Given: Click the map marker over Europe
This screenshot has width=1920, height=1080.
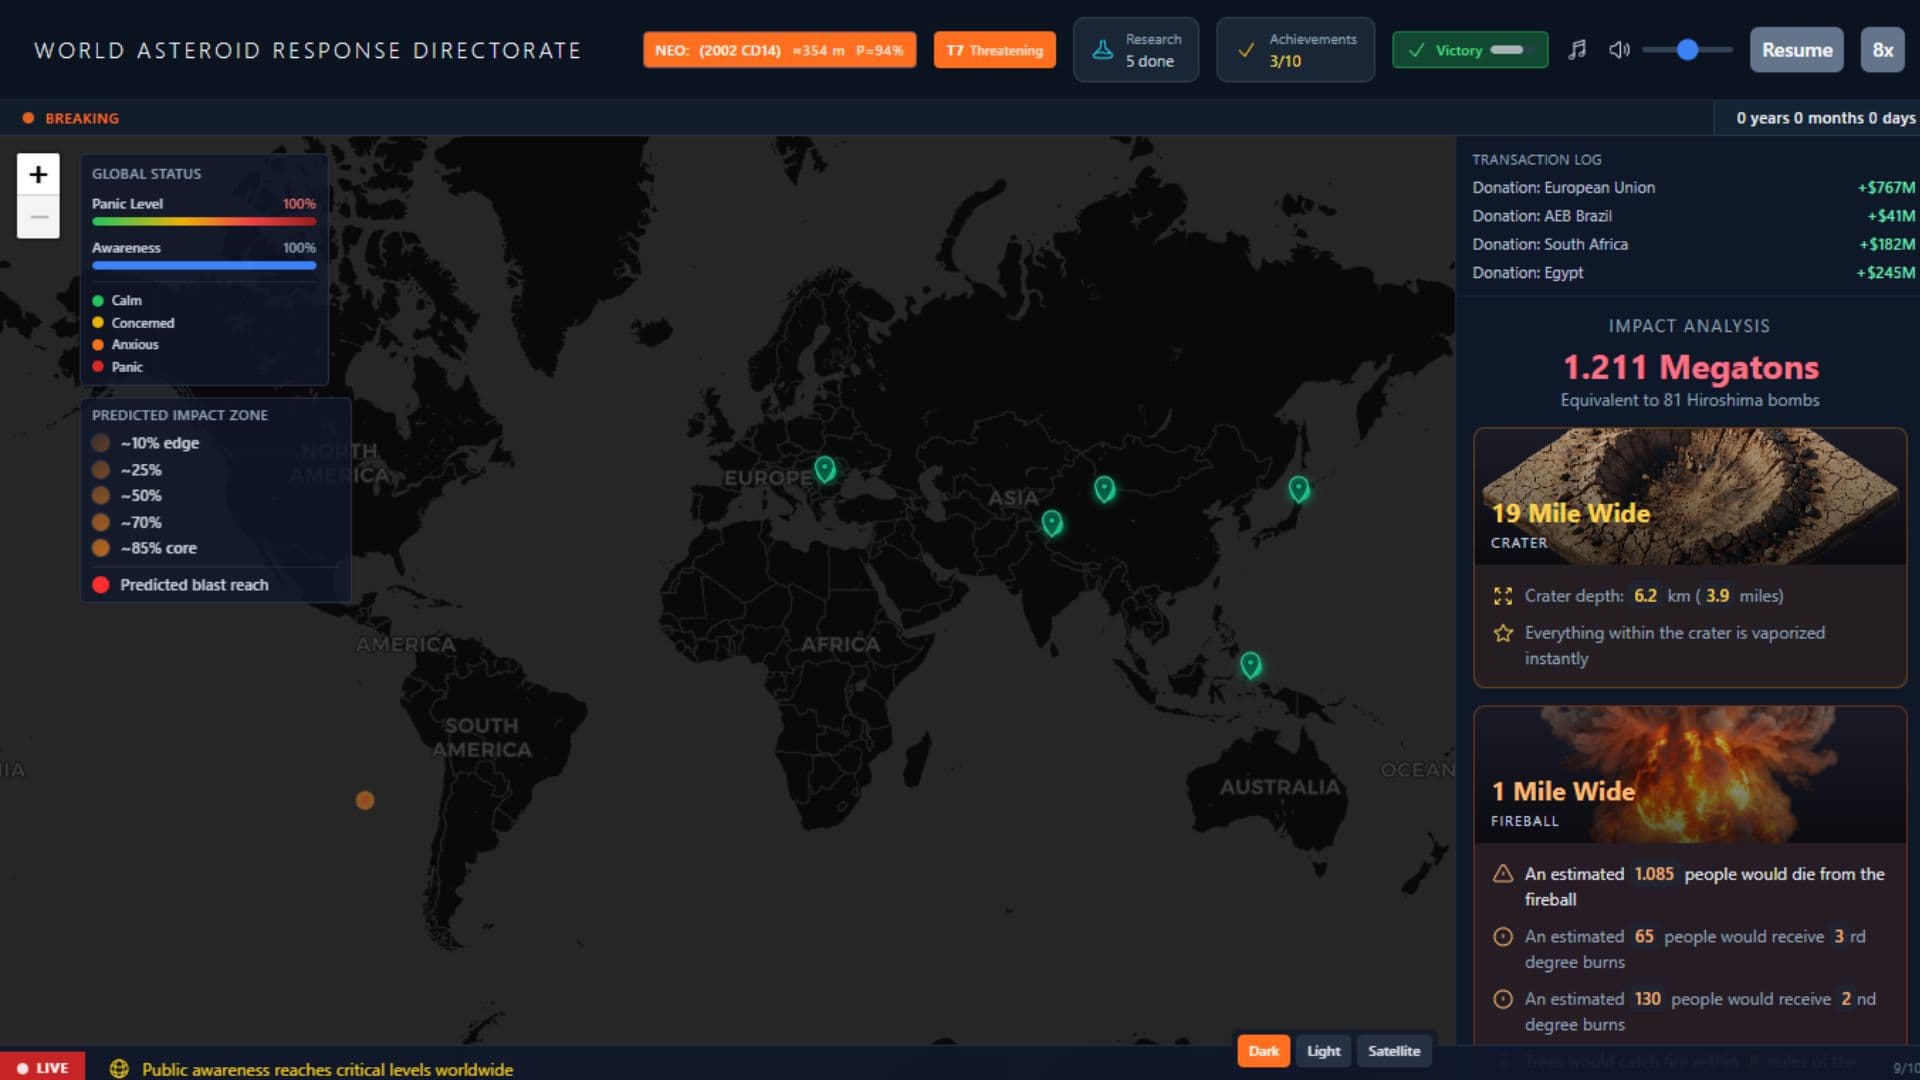Looking at the screenshot, I should tap(824, 468).
